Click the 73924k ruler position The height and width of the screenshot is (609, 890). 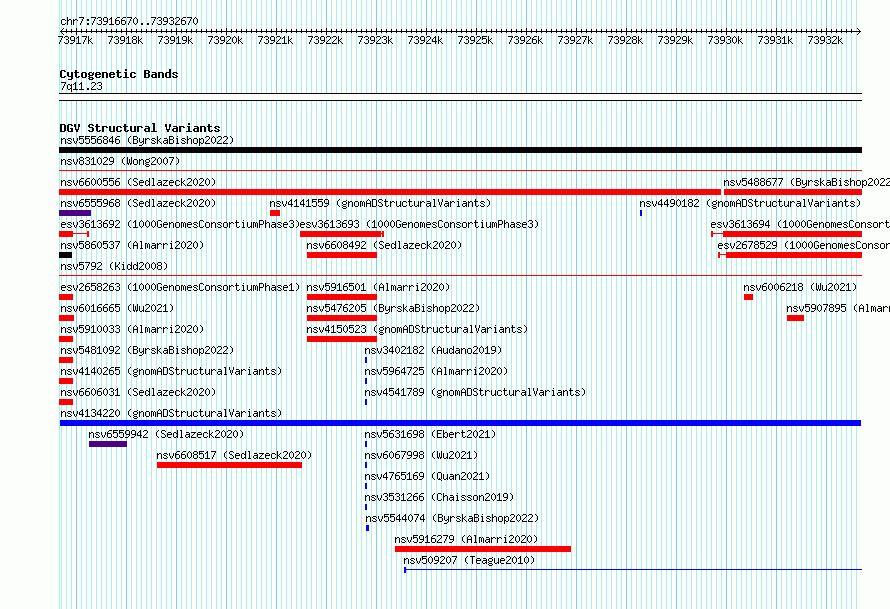coord(425,40)
